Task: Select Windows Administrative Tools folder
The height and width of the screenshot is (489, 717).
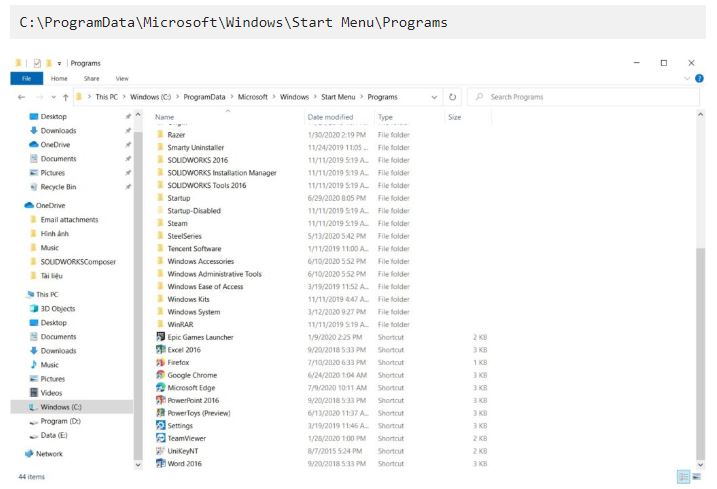Action: coord(214,274)
